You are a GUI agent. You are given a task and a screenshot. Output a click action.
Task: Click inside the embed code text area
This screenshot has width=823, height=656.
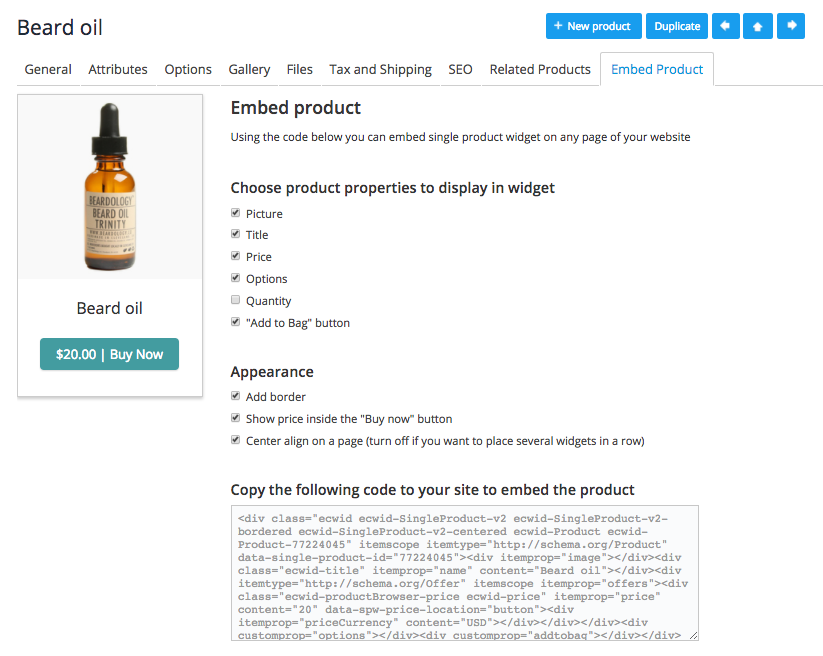coord(465,573)
